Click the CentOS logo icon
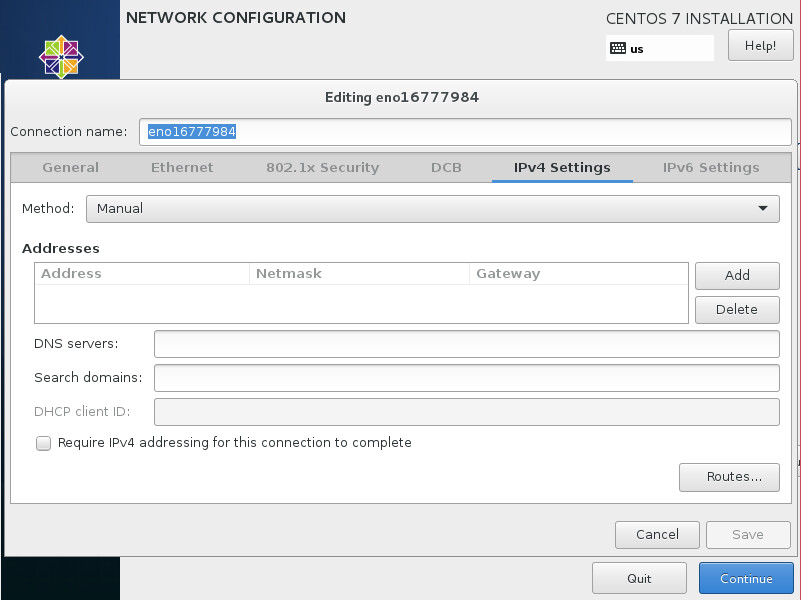This screenshot has height=600, width=801. coord(61,57)
